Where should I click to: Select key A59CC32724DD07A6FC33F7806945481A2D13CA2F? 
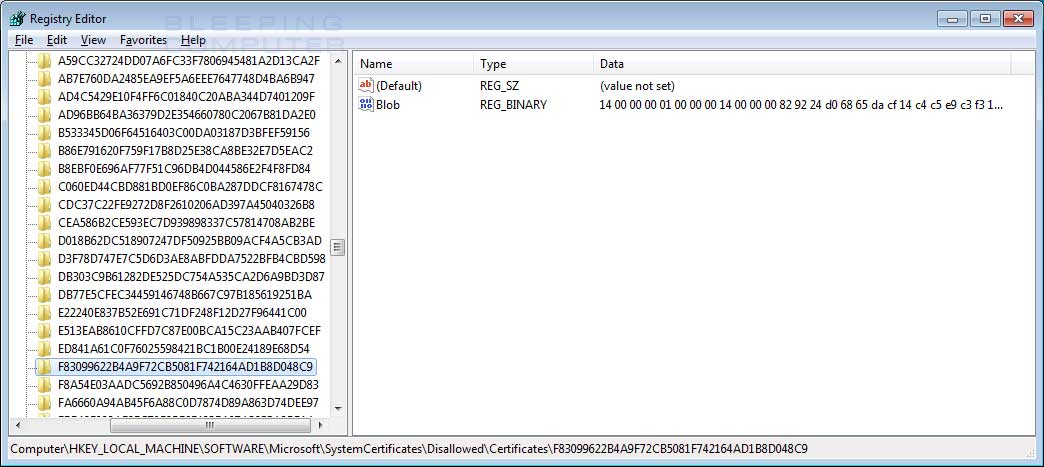pos(189,61)
